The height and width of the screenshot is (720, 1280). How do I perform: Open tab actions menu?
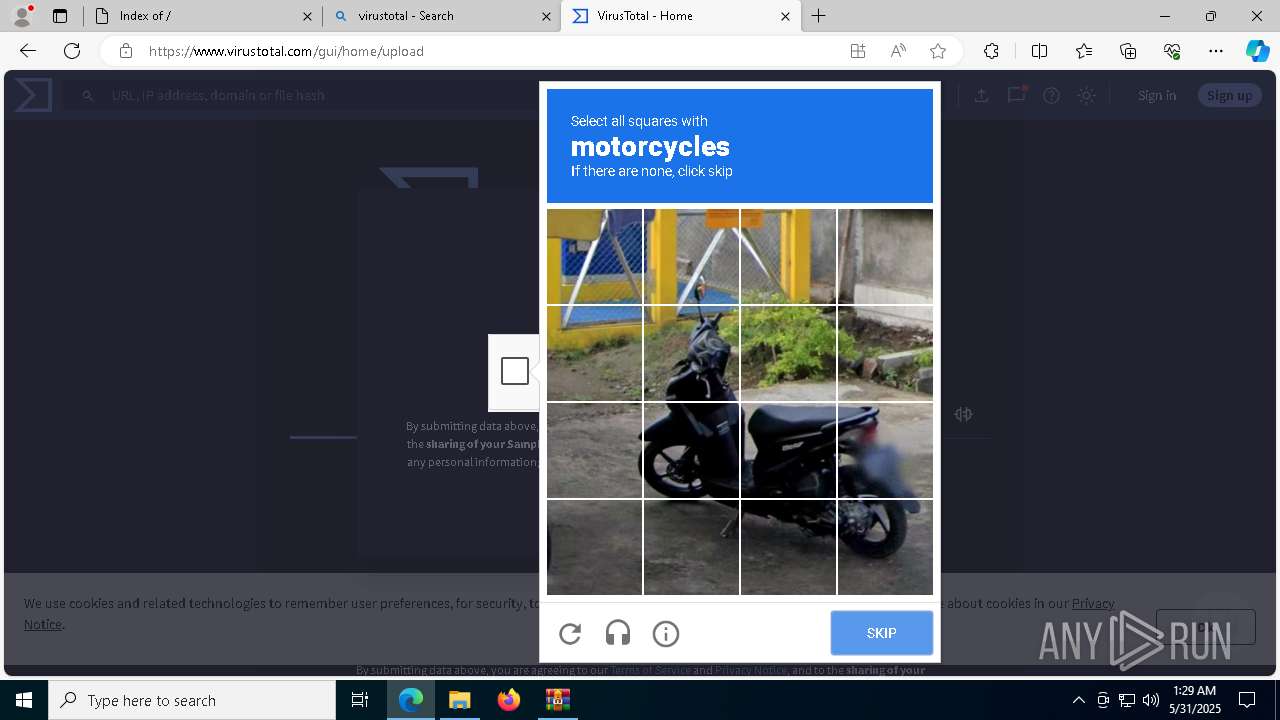click(x=60, y=16)
